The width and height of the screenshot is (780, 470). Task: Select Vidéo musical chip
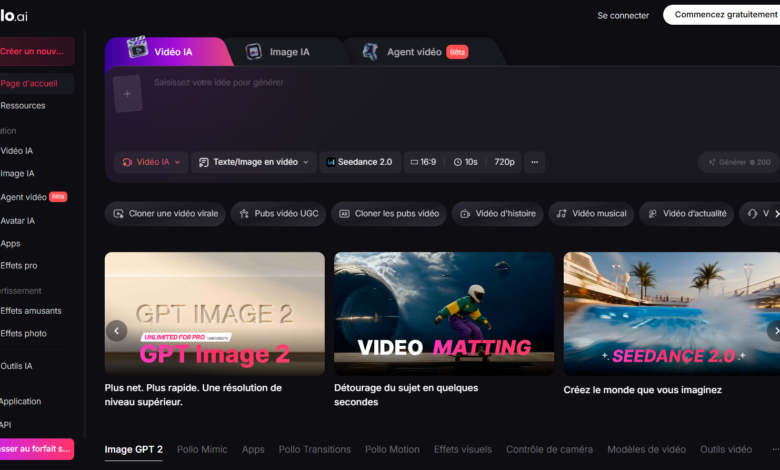(x=591, y=214)
